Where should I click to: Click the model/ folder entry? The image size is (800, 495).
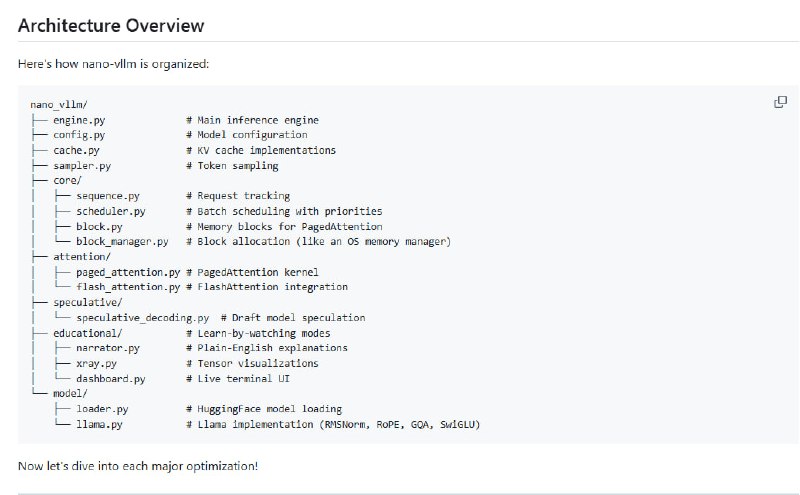tap(70, 394)
